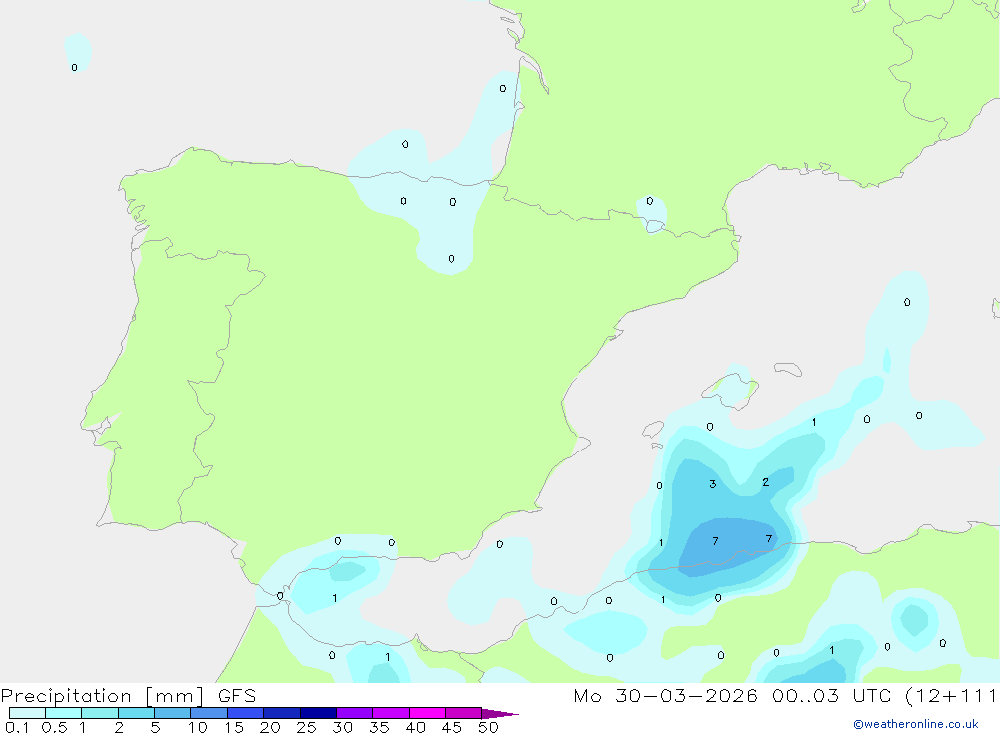Pick the 2–5 mm legend color swatch
The height and width of the screenshot is (733, 1000).
click(136, 713)
